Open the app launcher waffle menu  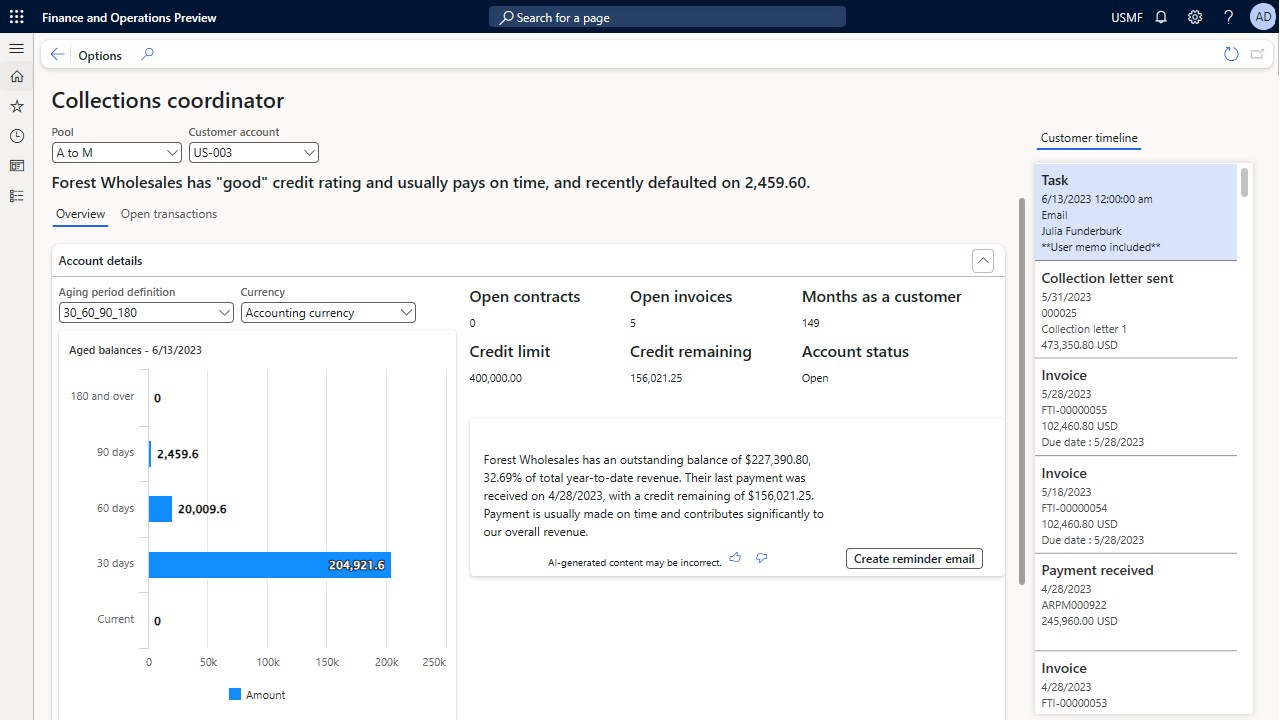(16, 17)
